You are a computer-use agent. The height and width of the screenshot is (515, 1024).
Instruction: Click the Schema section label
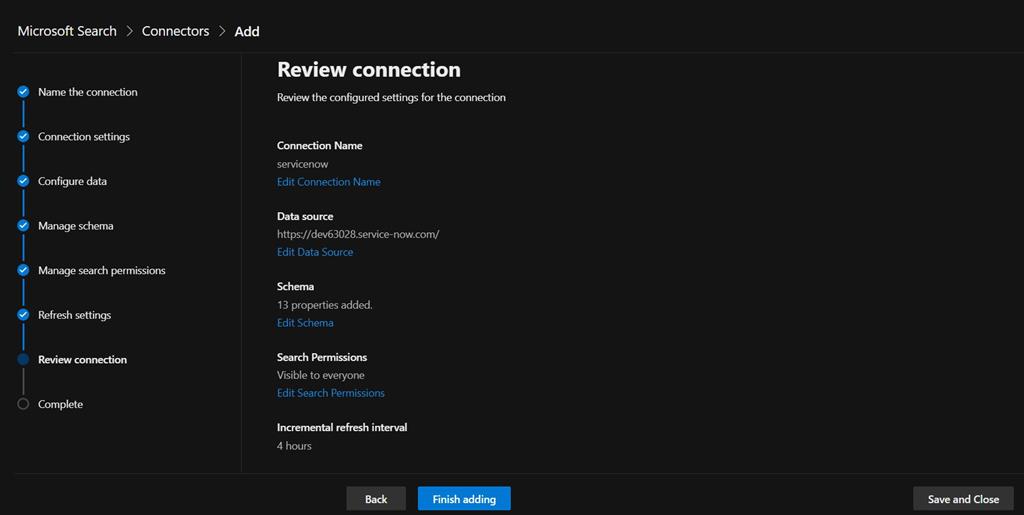[295, 287]
